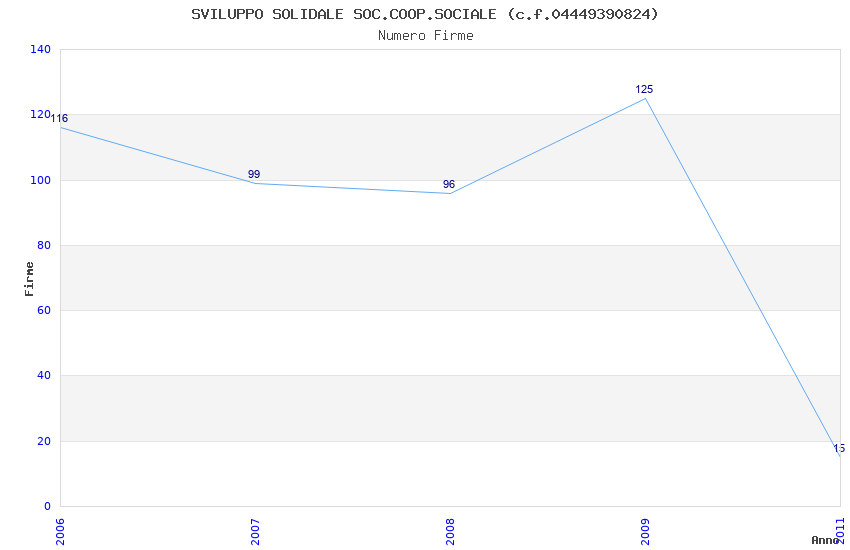Viewport: 850px width, 550px height.
Task: Click the y-axis value 60
Action: click(x=44, y=310)
